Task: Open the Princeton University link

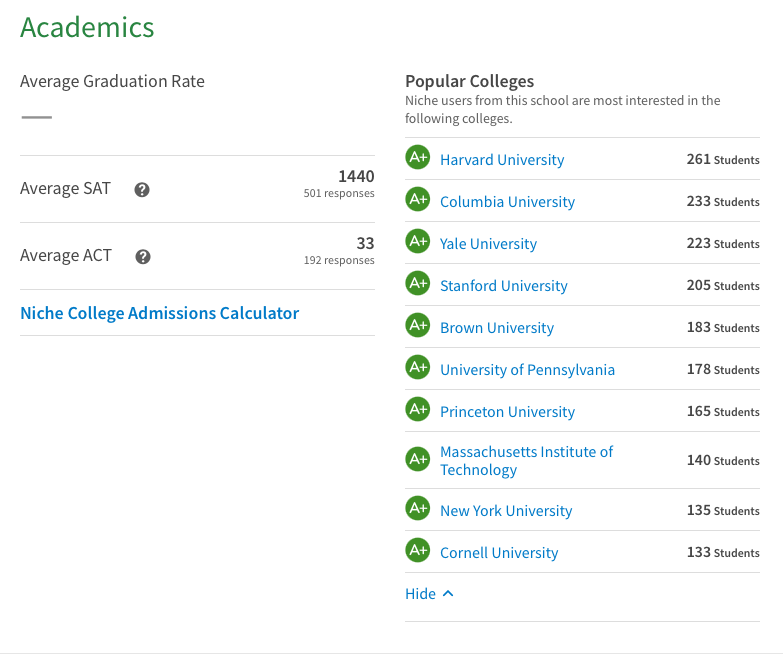Action: [507, 411]
